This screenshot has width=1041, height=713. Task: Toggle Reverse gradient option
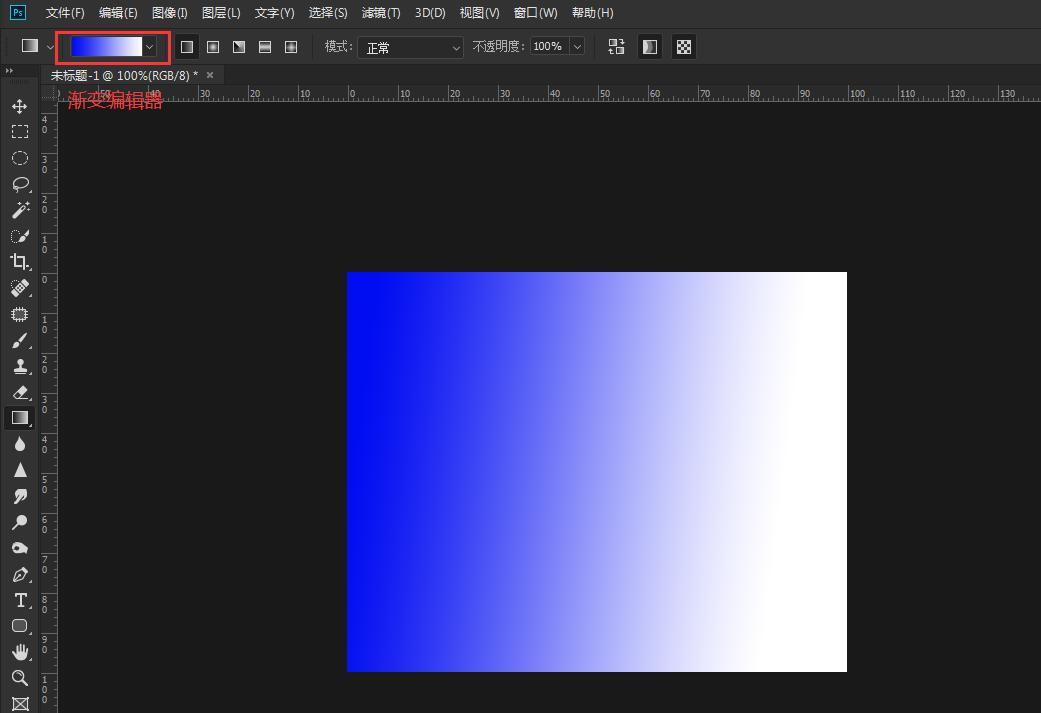point(616,46)
